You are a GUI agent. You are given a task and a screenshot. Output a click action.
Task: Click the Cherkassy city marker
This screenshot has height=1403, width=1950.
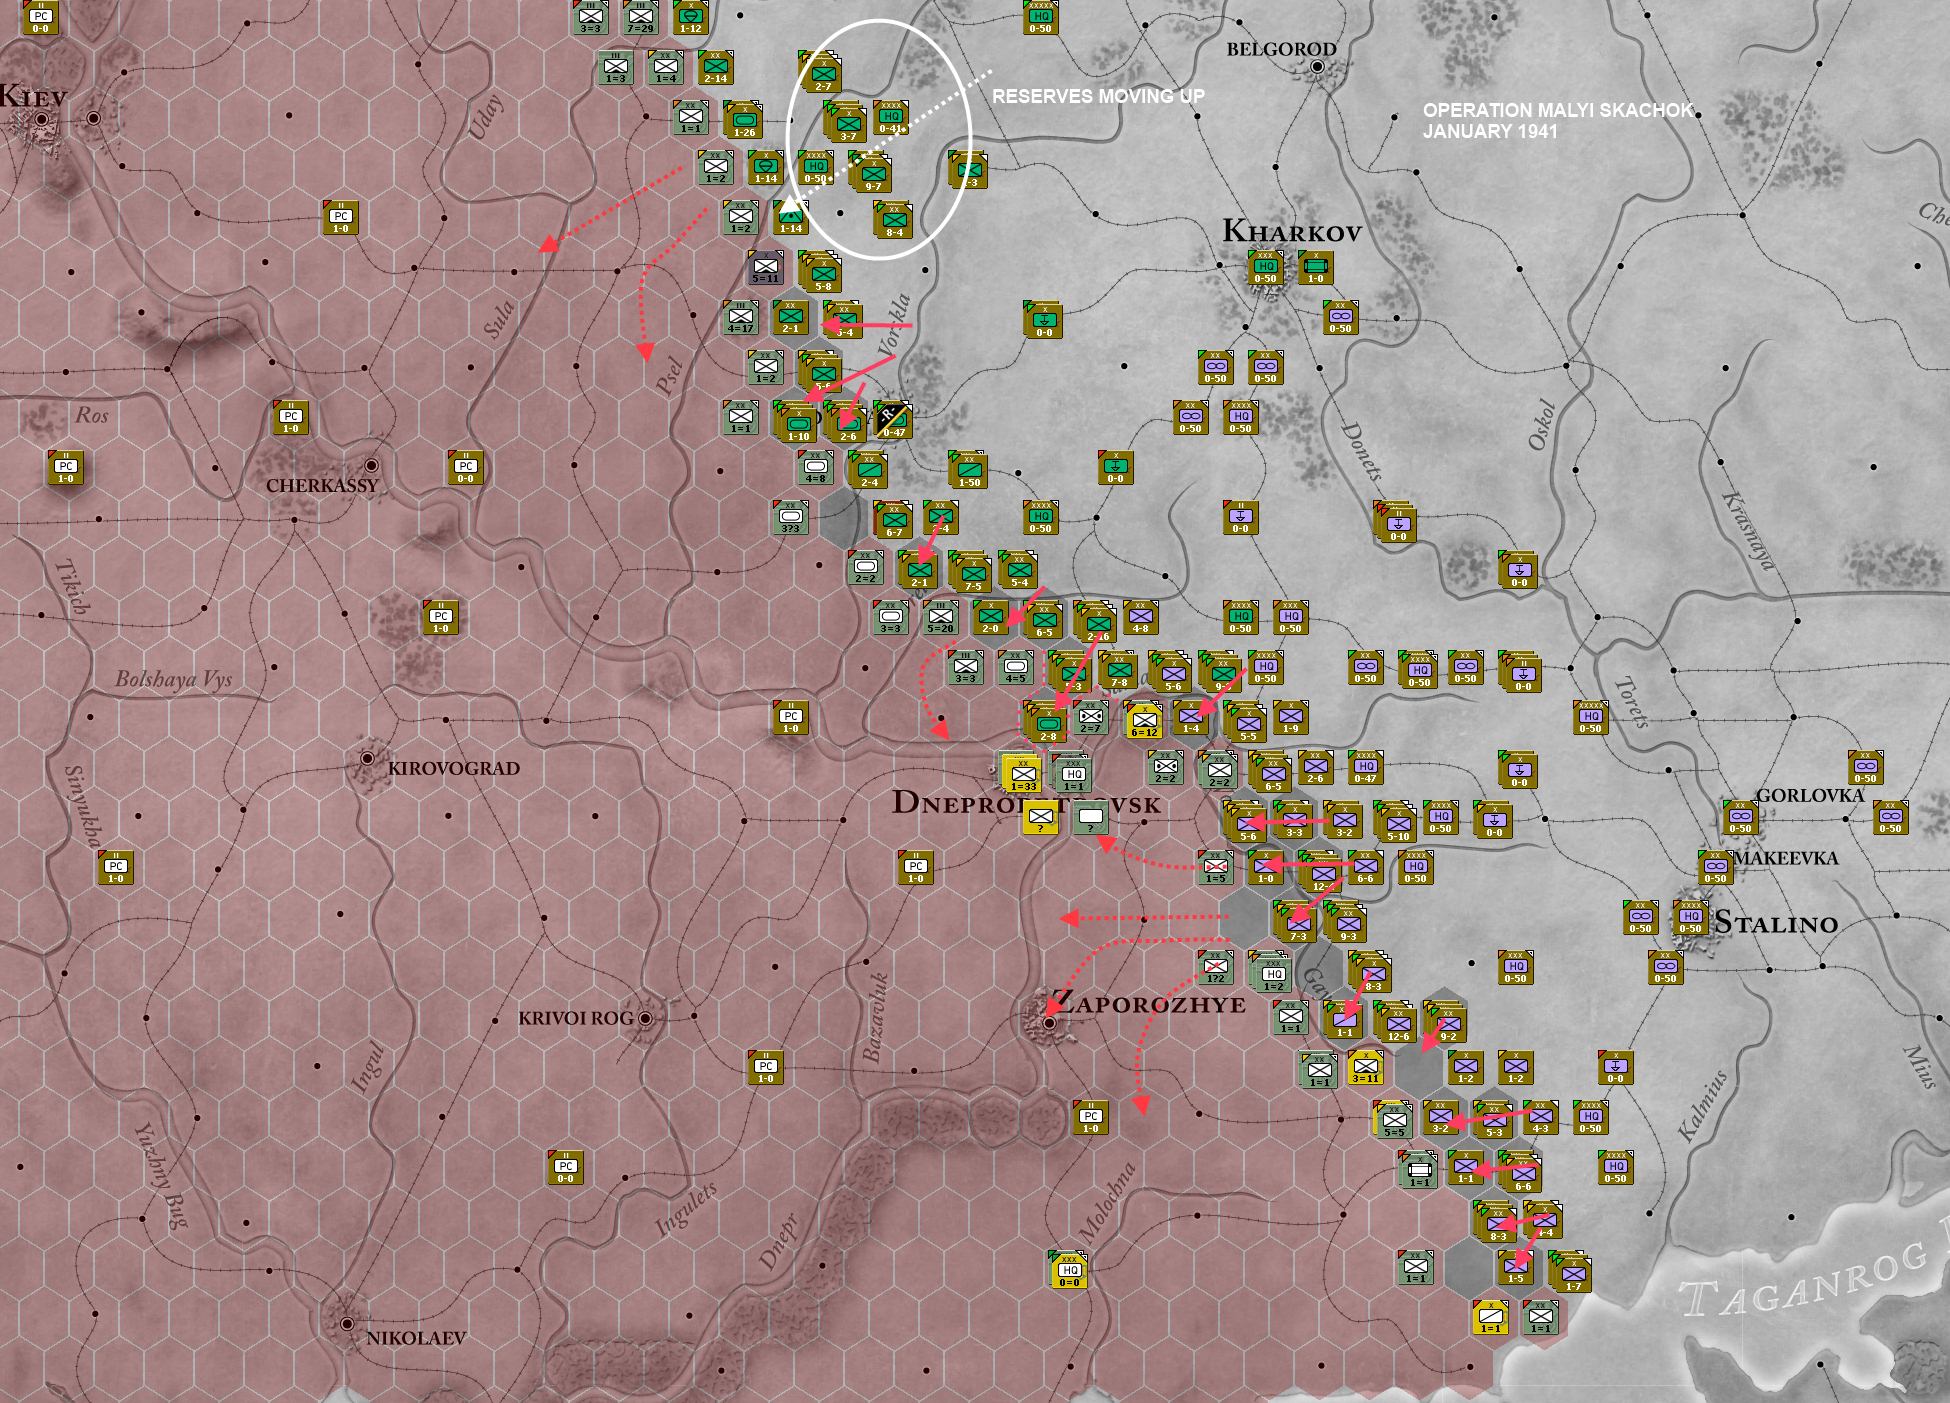click(x=372, y=465)
